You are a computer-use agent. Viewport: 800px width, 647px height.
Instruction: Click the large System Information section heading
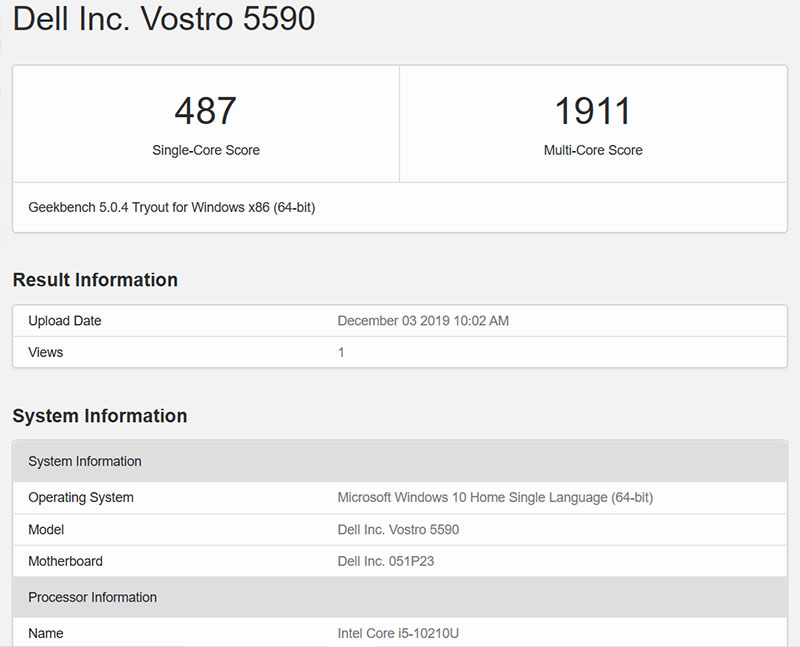click(x=100, y=416)
